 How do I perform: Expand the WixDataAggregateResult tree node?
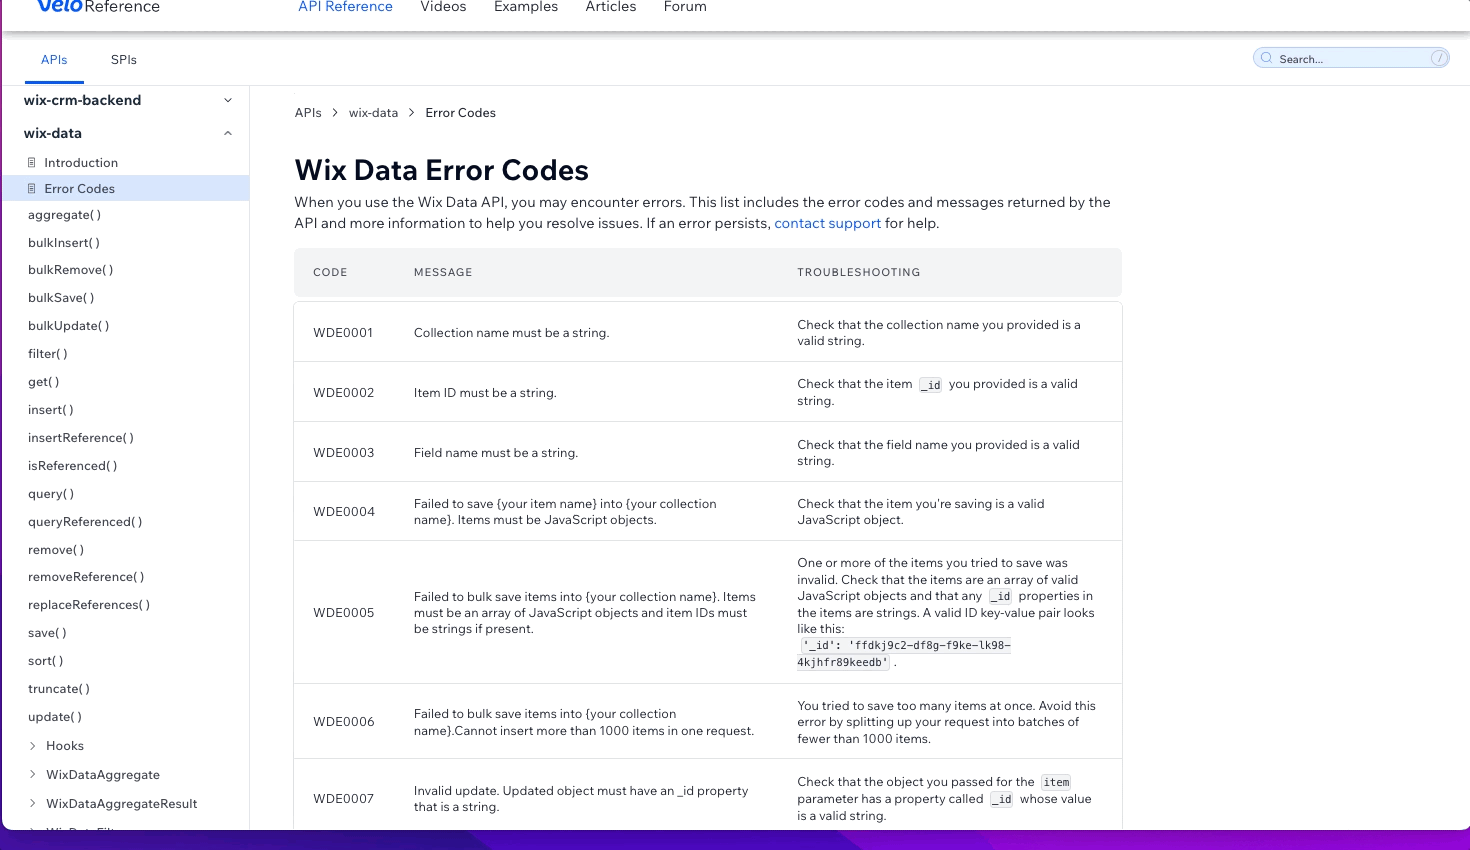coord(33,804)
